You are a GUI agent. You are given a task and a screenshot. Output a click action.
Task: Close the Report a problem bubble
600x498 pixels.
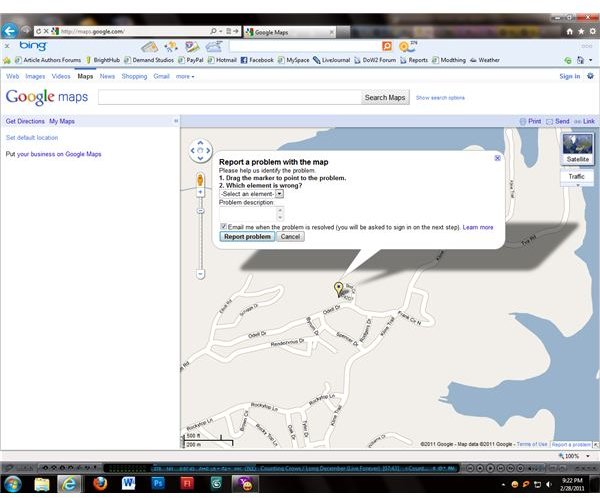[x=497, y=158]
